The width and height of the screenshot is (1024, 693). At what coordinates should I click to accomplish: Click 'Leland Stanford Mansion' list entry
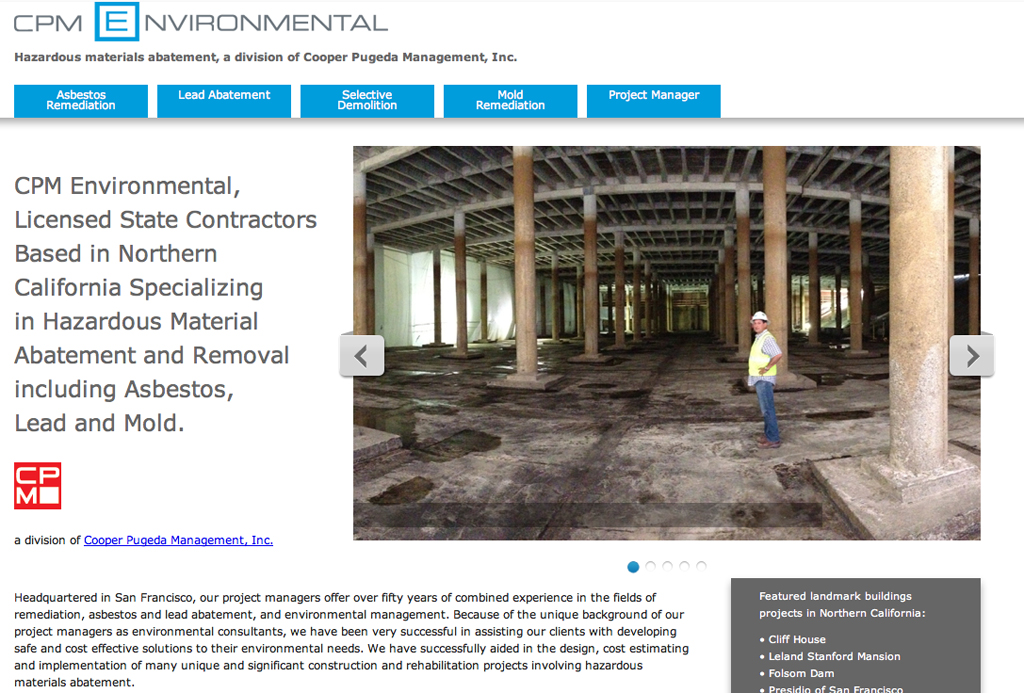834,656
